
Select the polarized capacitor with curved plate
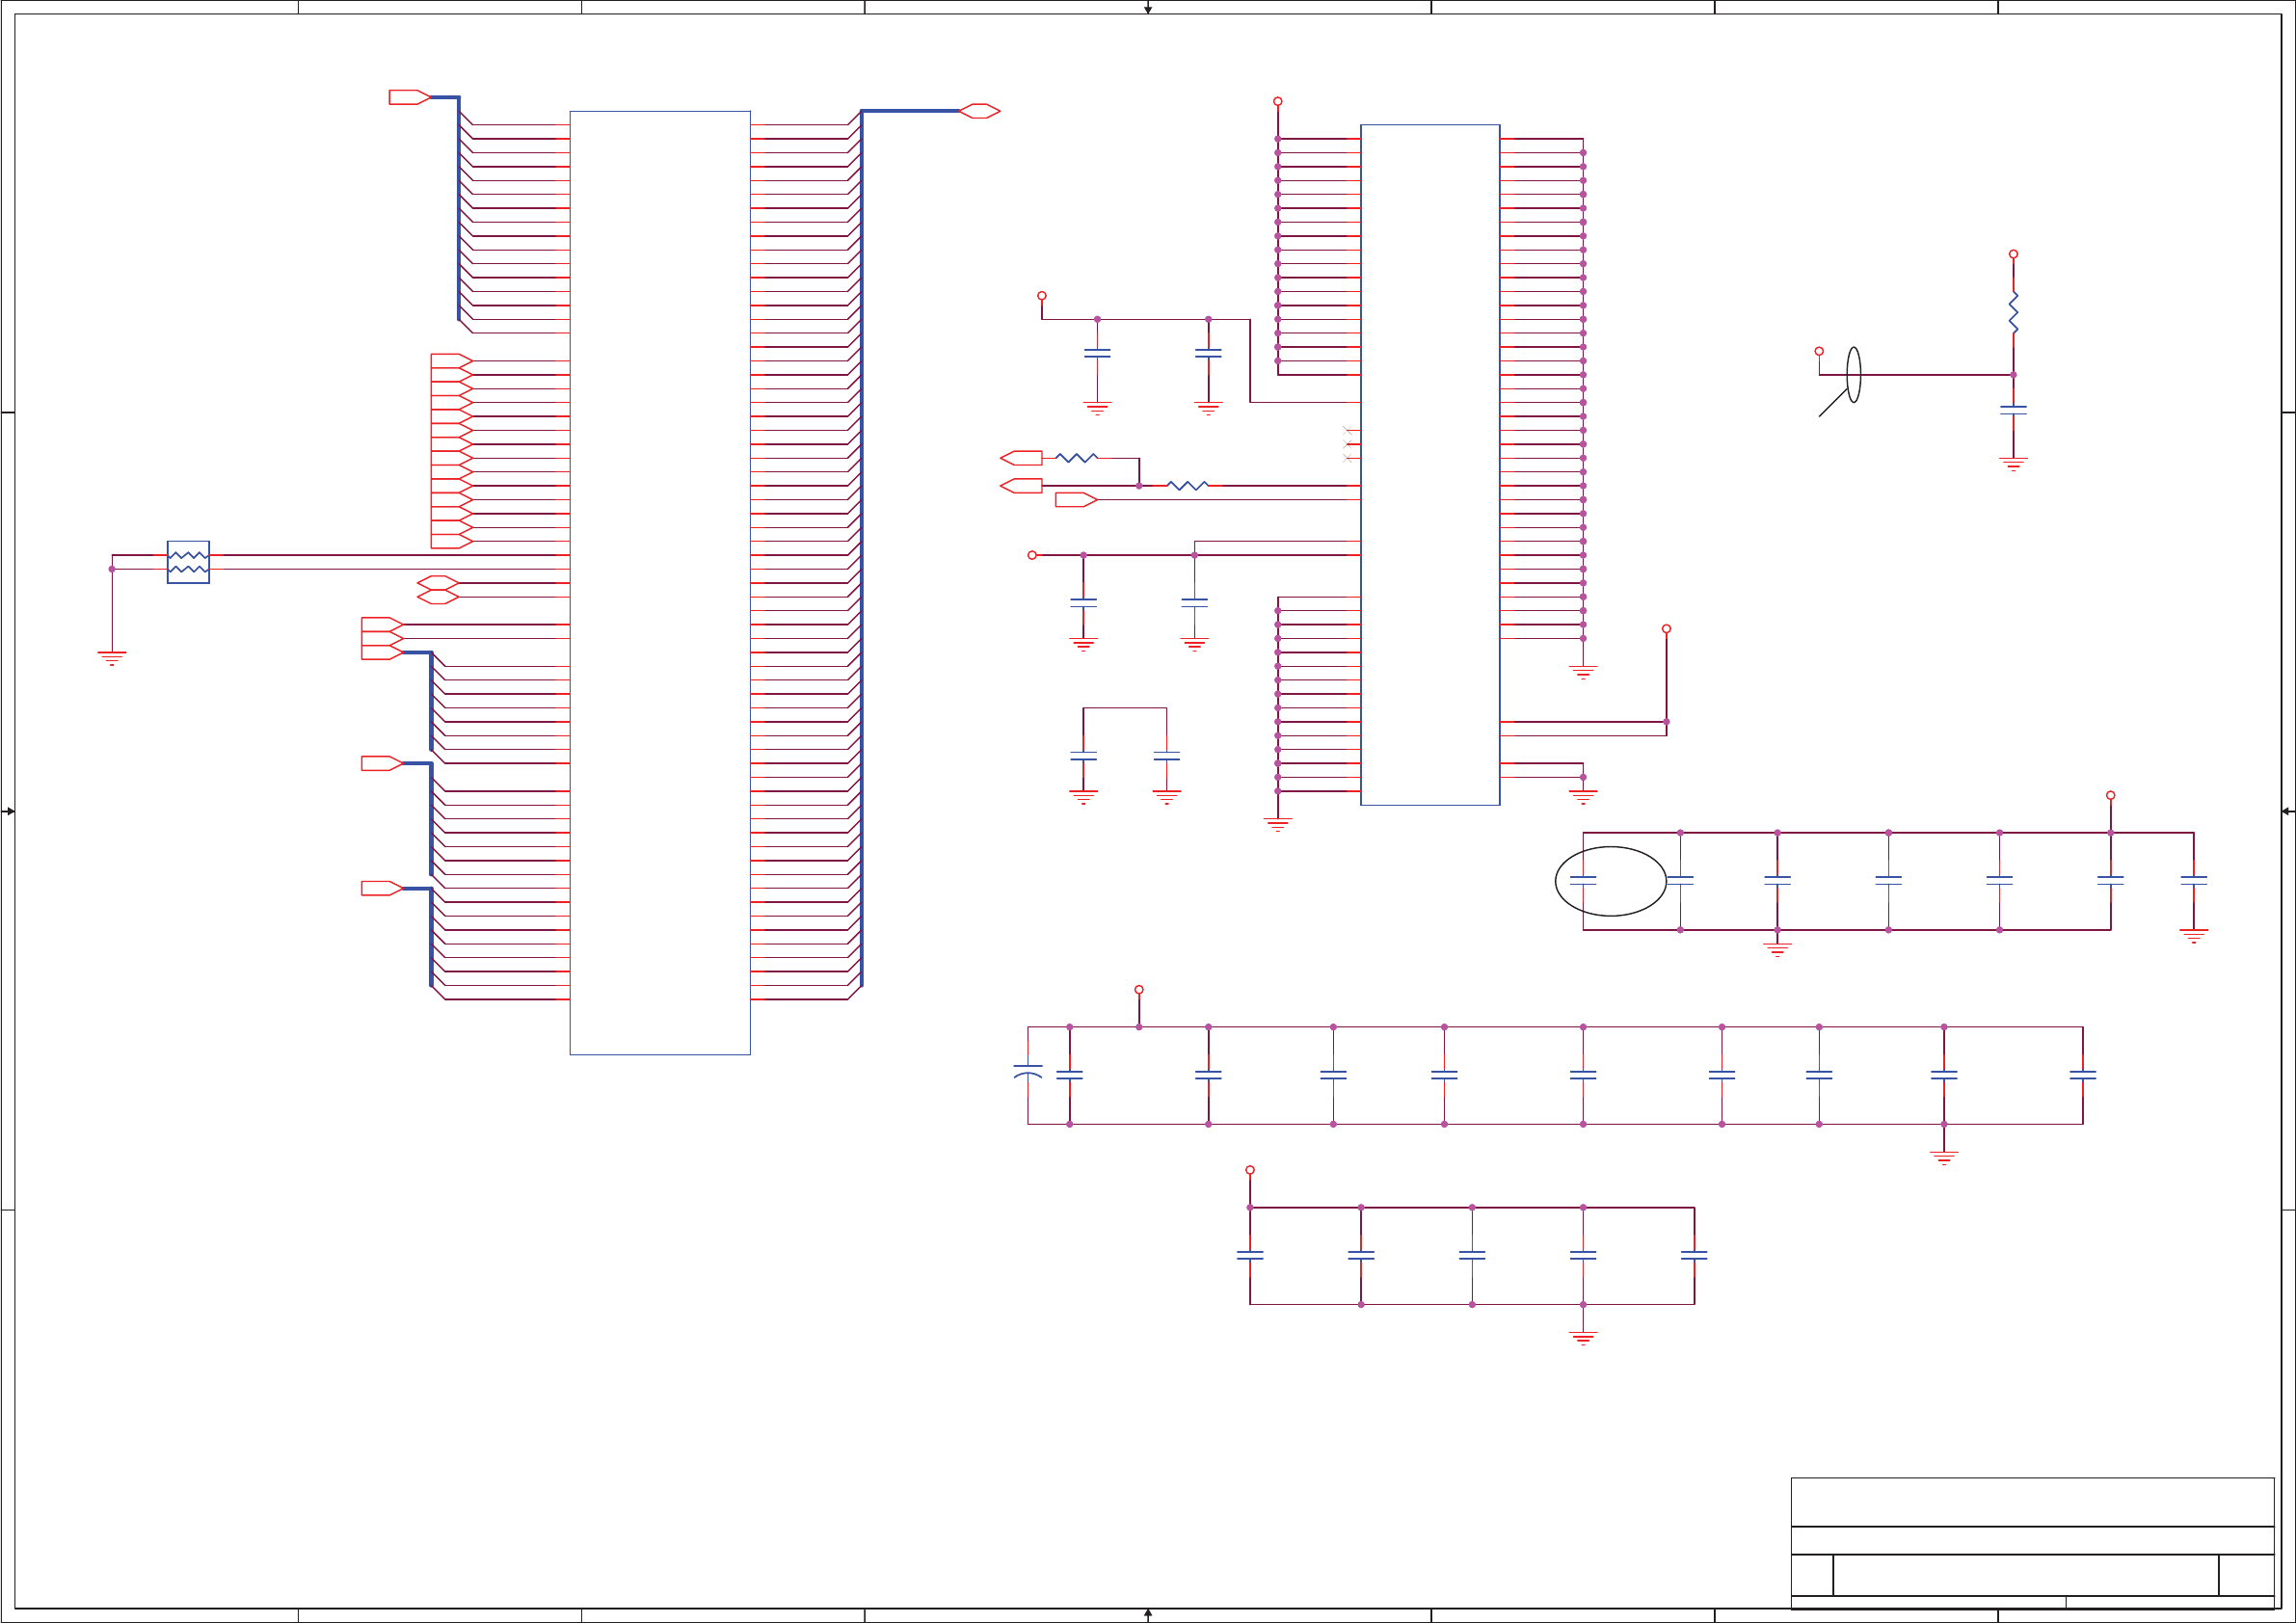pyautogui.click(x=1028, y=1072)
